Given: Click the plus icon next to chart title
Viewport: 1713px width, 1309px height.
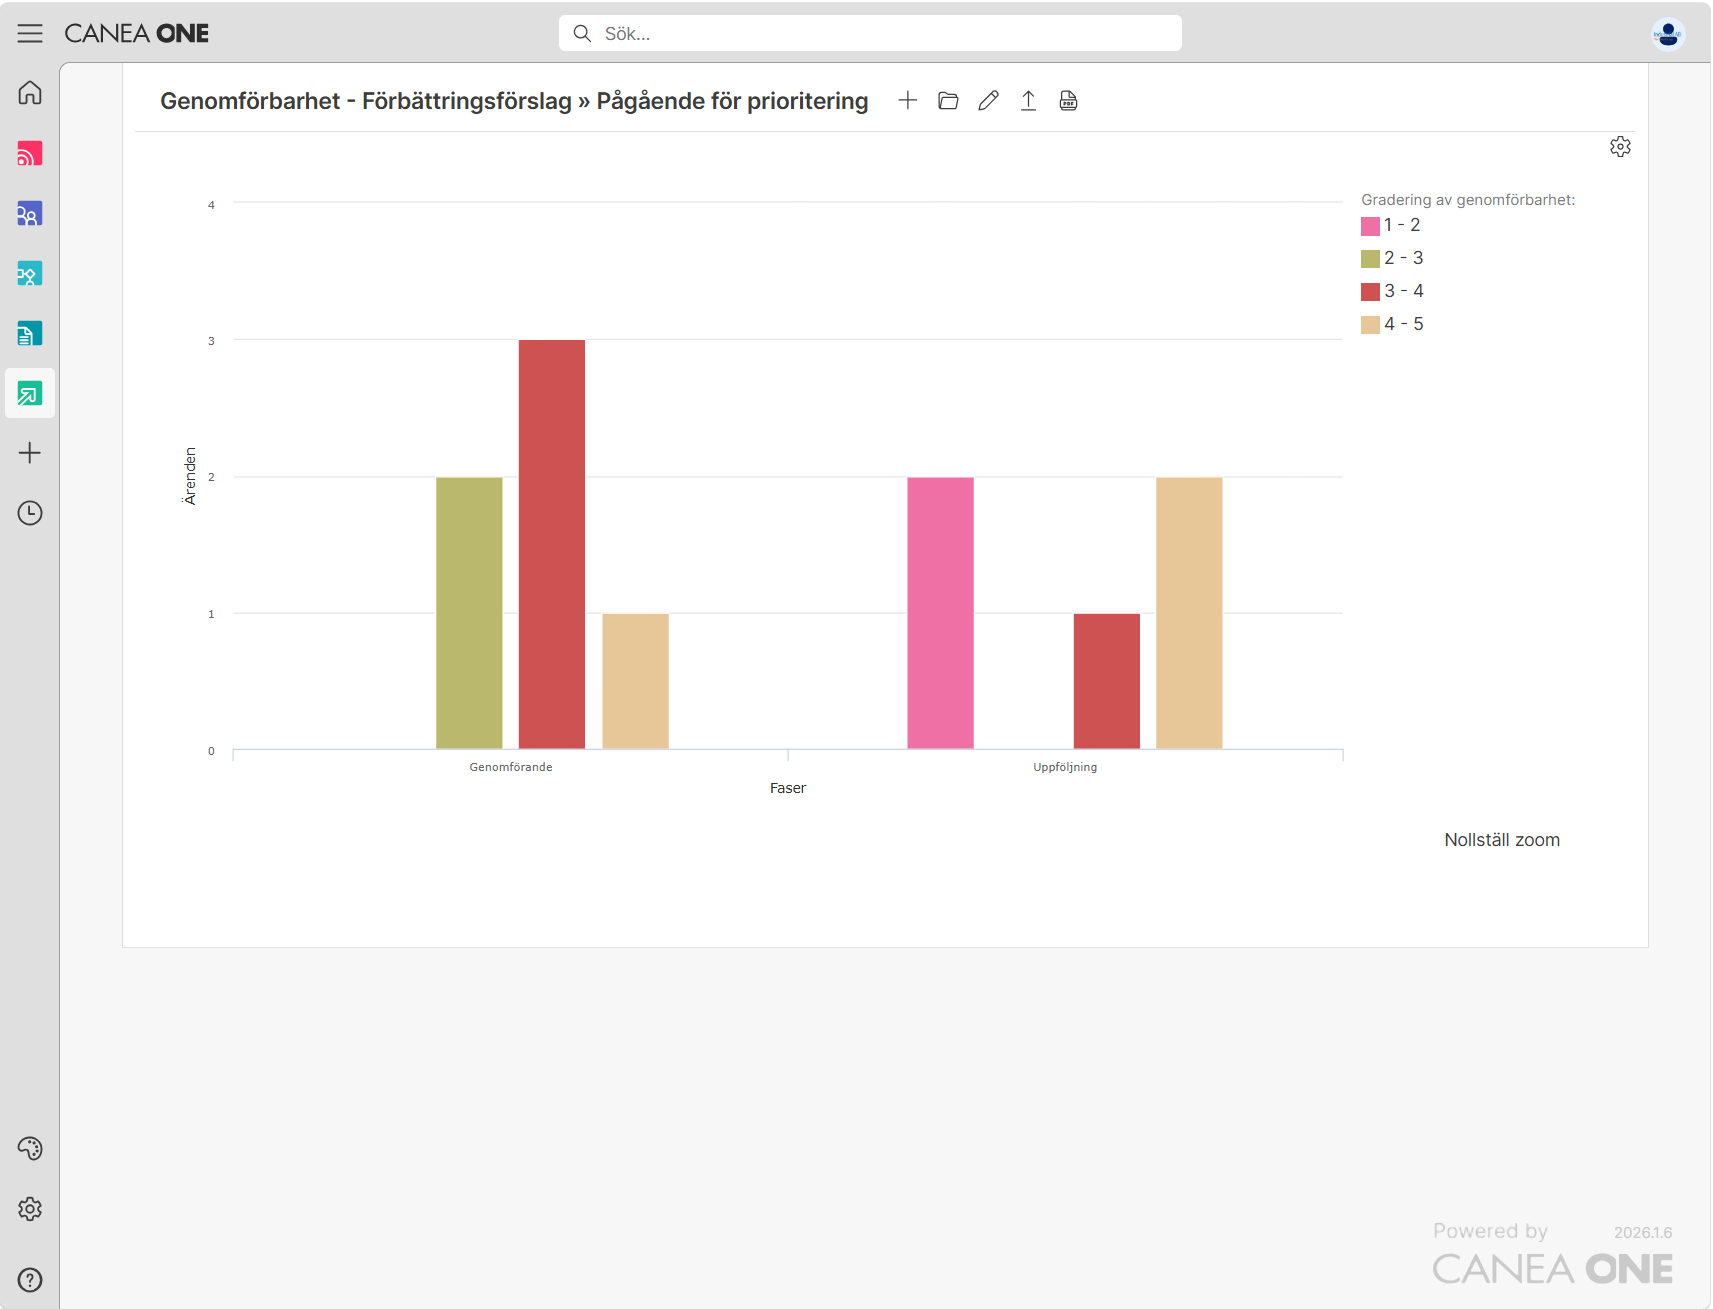Looking at the screenshot, I should pyautogui.click(x=908, y=100).
